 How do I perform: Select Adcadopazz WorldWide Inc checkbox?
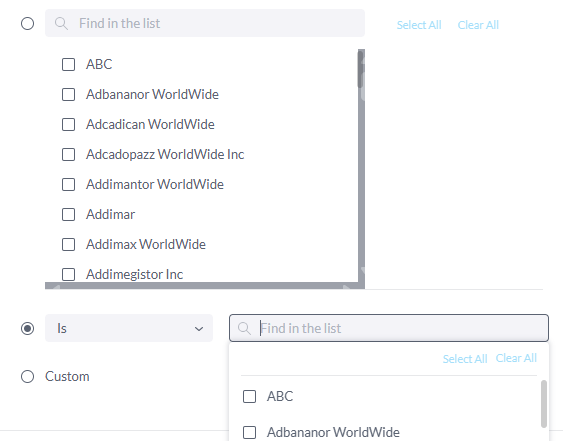[68, 154]
